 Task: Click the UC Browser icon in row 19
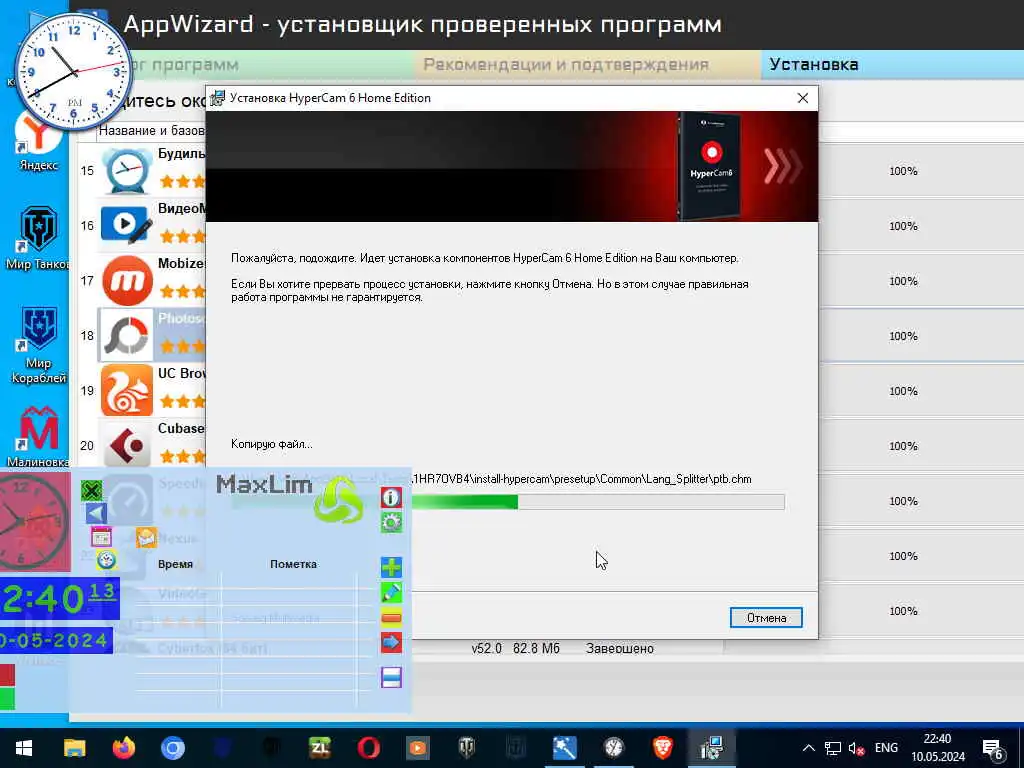(x=127, y=391)
